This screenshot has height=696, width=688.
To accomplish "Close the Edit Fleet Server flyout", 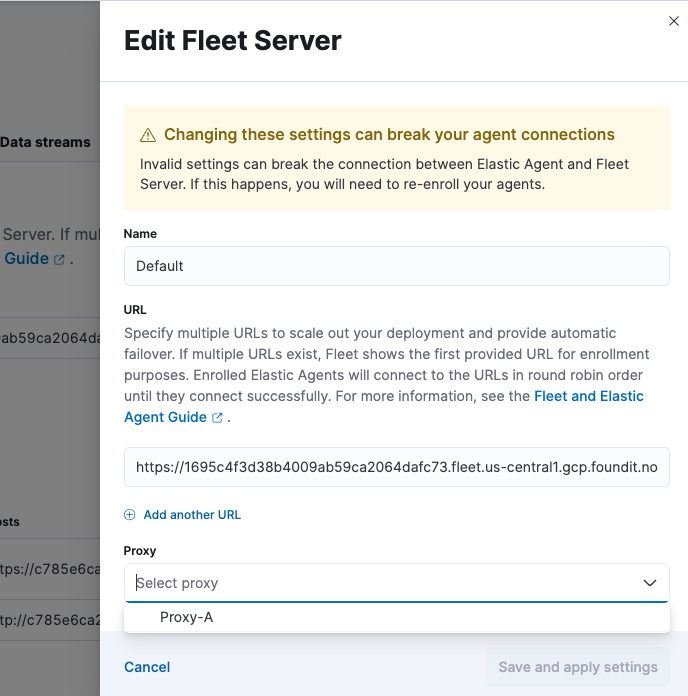I will click(673, 21).
